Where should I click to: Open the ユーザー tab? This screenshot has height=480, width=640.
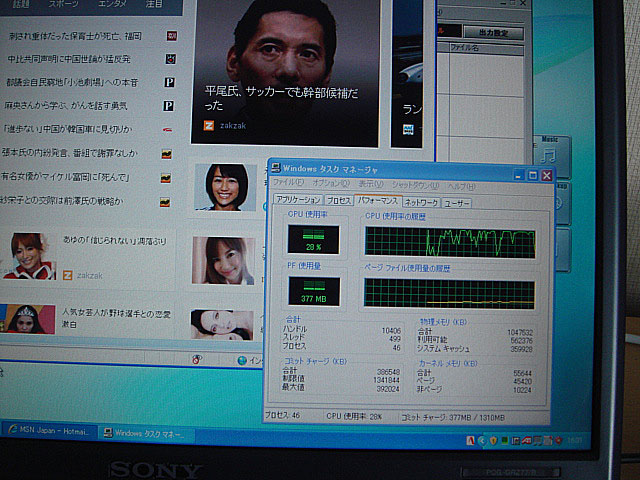coord(457,203)
